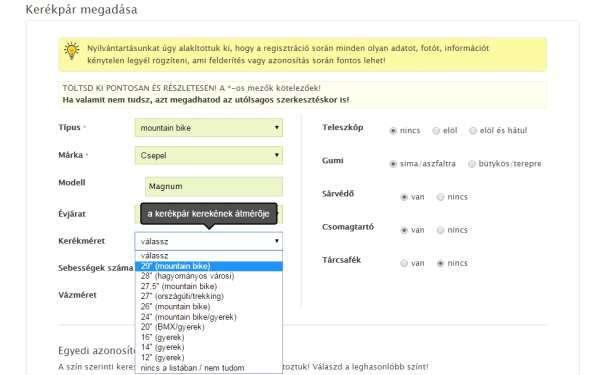Select Gumi 'sima/aszfaltra' radio button

[393, 164]
